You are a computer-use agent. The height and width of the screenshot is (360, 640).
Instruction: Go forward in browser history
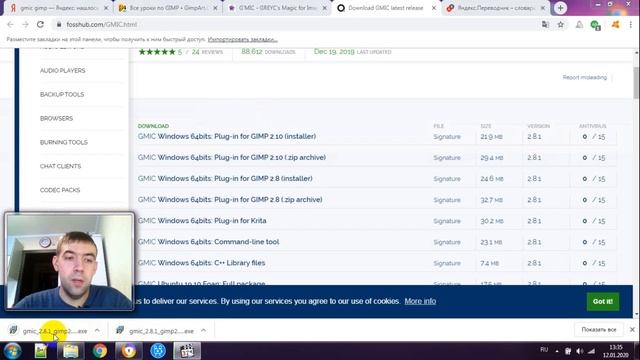tap(25, 24)
